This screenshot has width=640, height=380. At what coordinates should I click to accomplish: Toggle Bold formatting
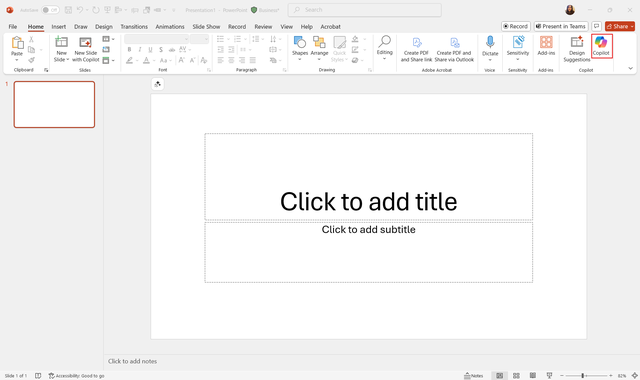pyautogui.click(x=129, y=49)
